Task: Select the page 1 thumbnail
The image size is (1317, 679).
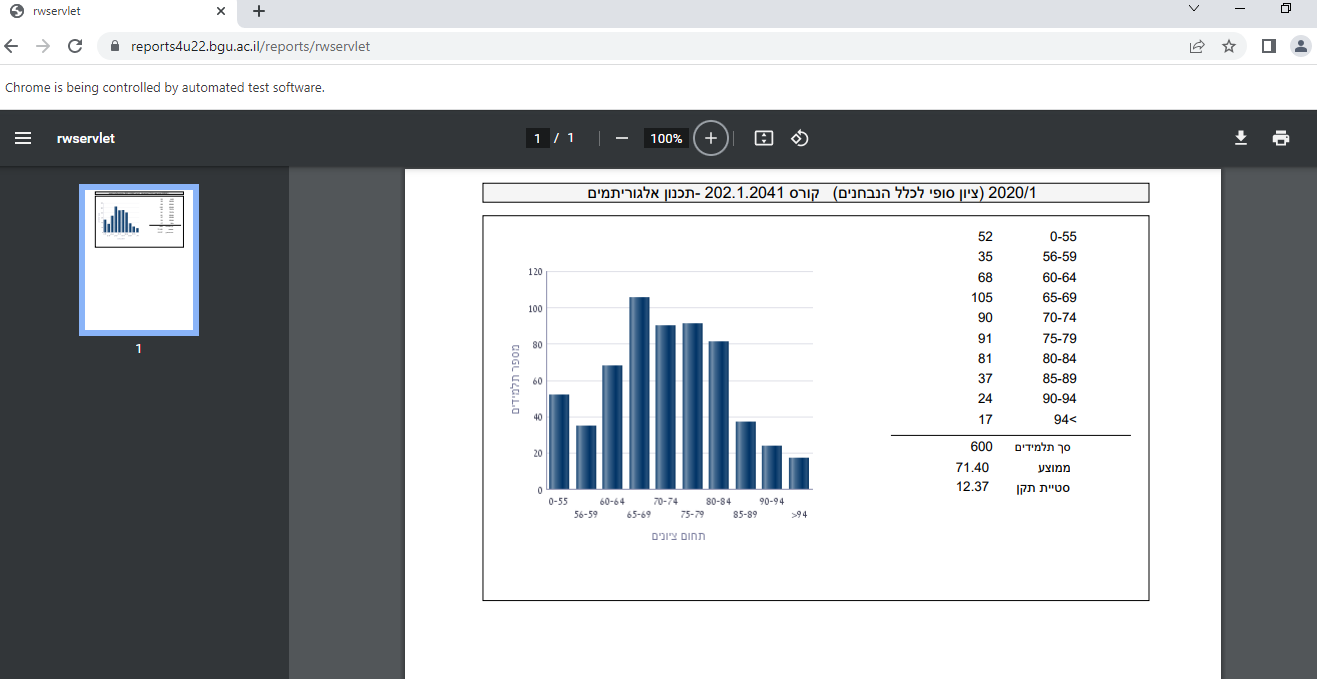Action: 138,259
